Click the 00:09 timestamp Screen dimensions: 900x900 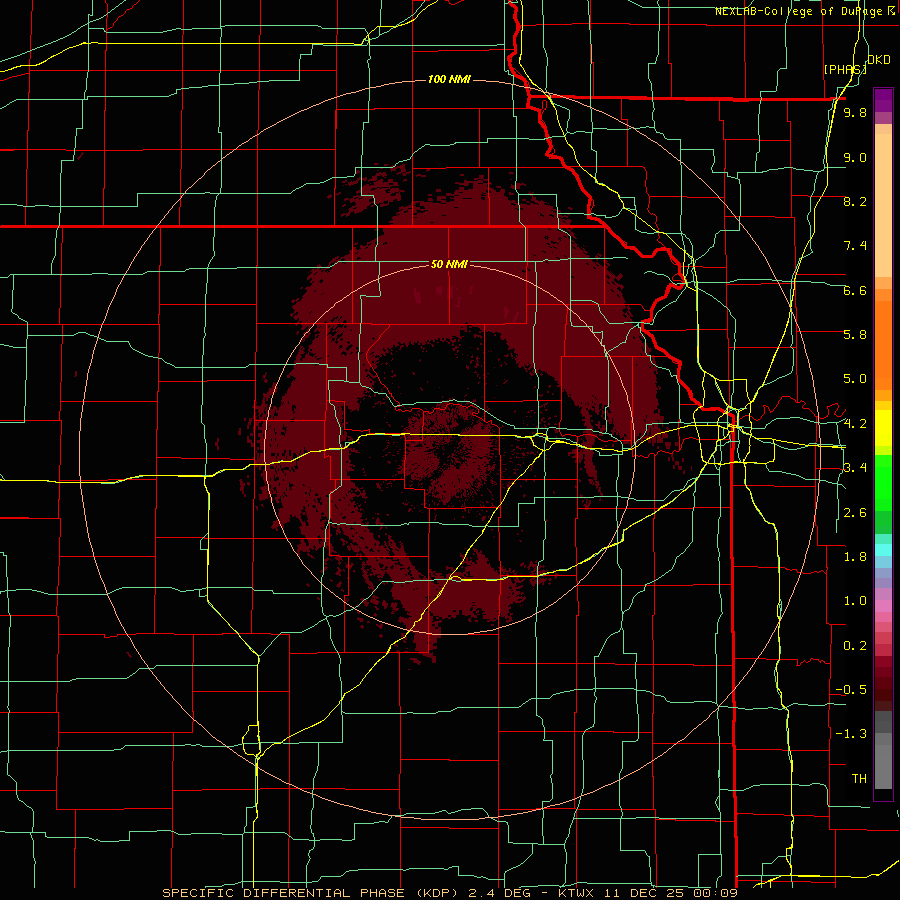tap(717, 893)
